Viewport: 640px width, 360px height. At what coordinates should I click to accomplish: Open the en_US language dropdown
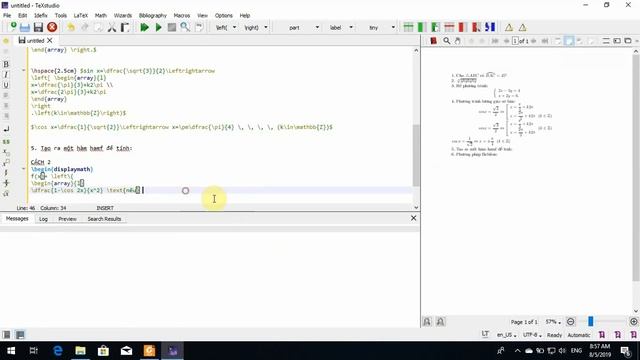click(x=507, y=335)
